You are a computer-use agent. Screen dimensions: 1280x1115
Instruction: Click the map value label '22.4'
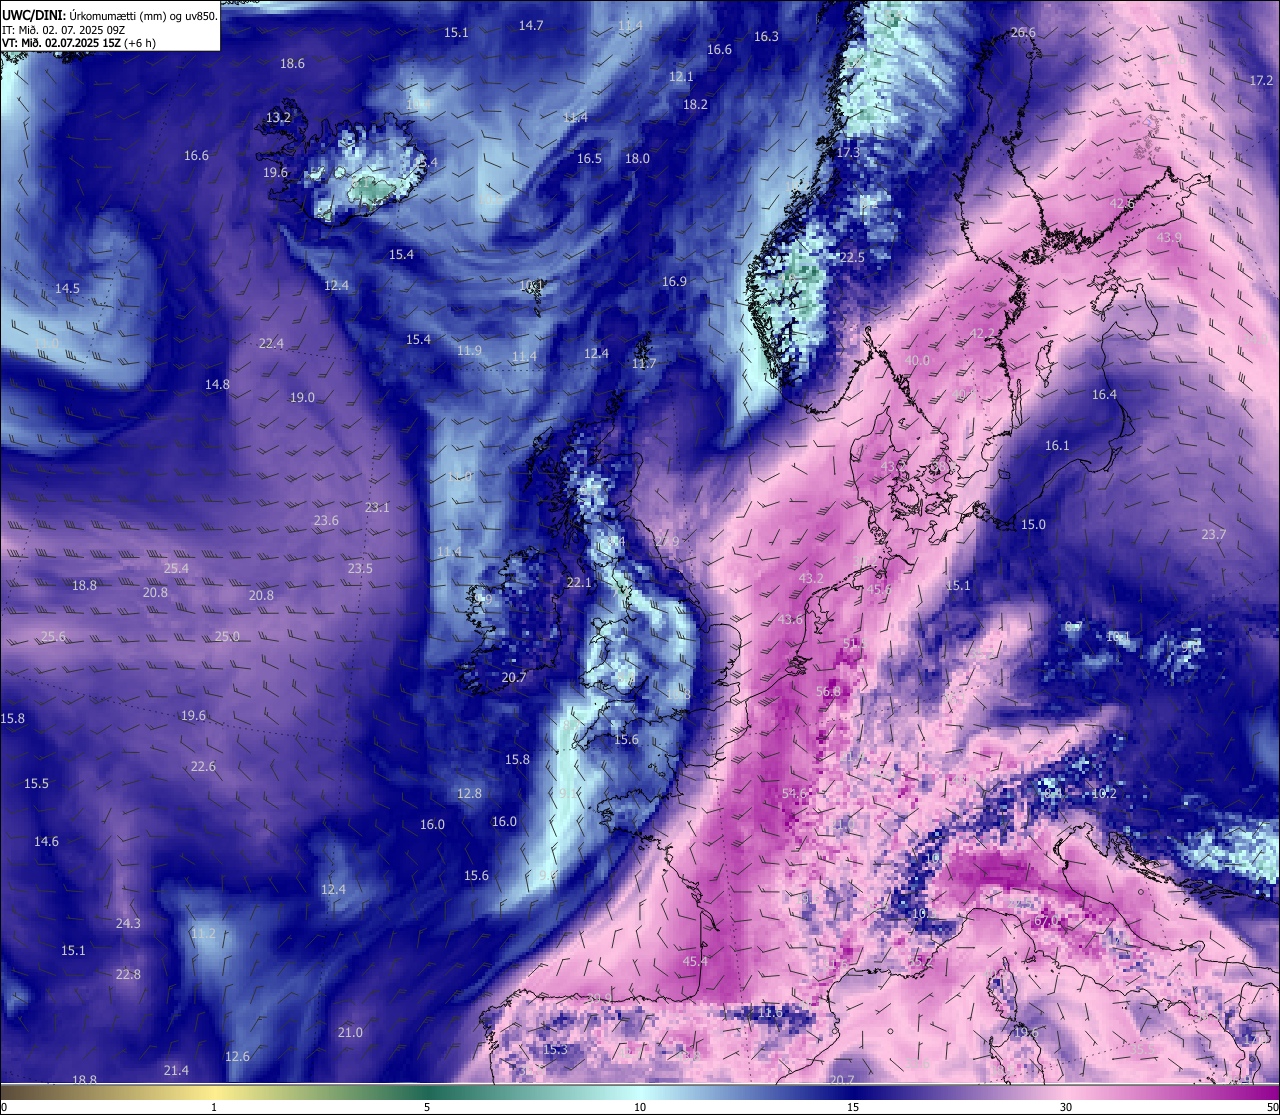271,343
